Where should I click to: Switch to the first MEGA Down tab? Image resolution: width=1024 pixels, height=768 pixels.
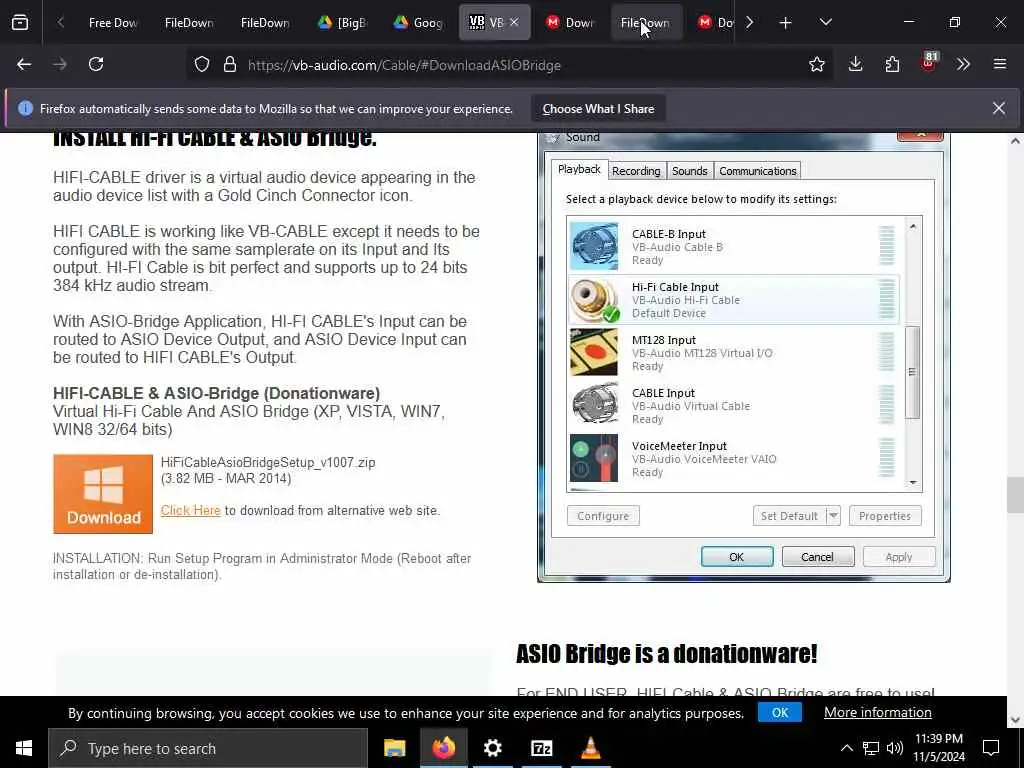(571, 22)
